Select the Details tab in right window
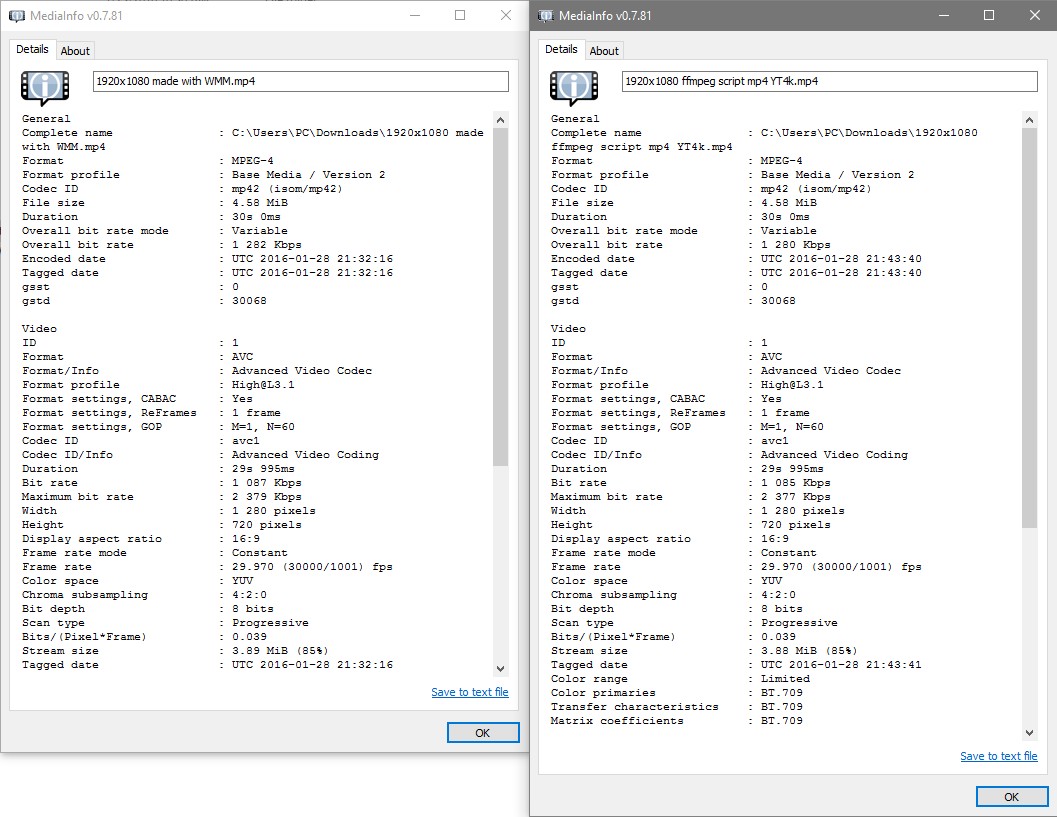This screenshot has width=1057, height=817. (562, 49)
